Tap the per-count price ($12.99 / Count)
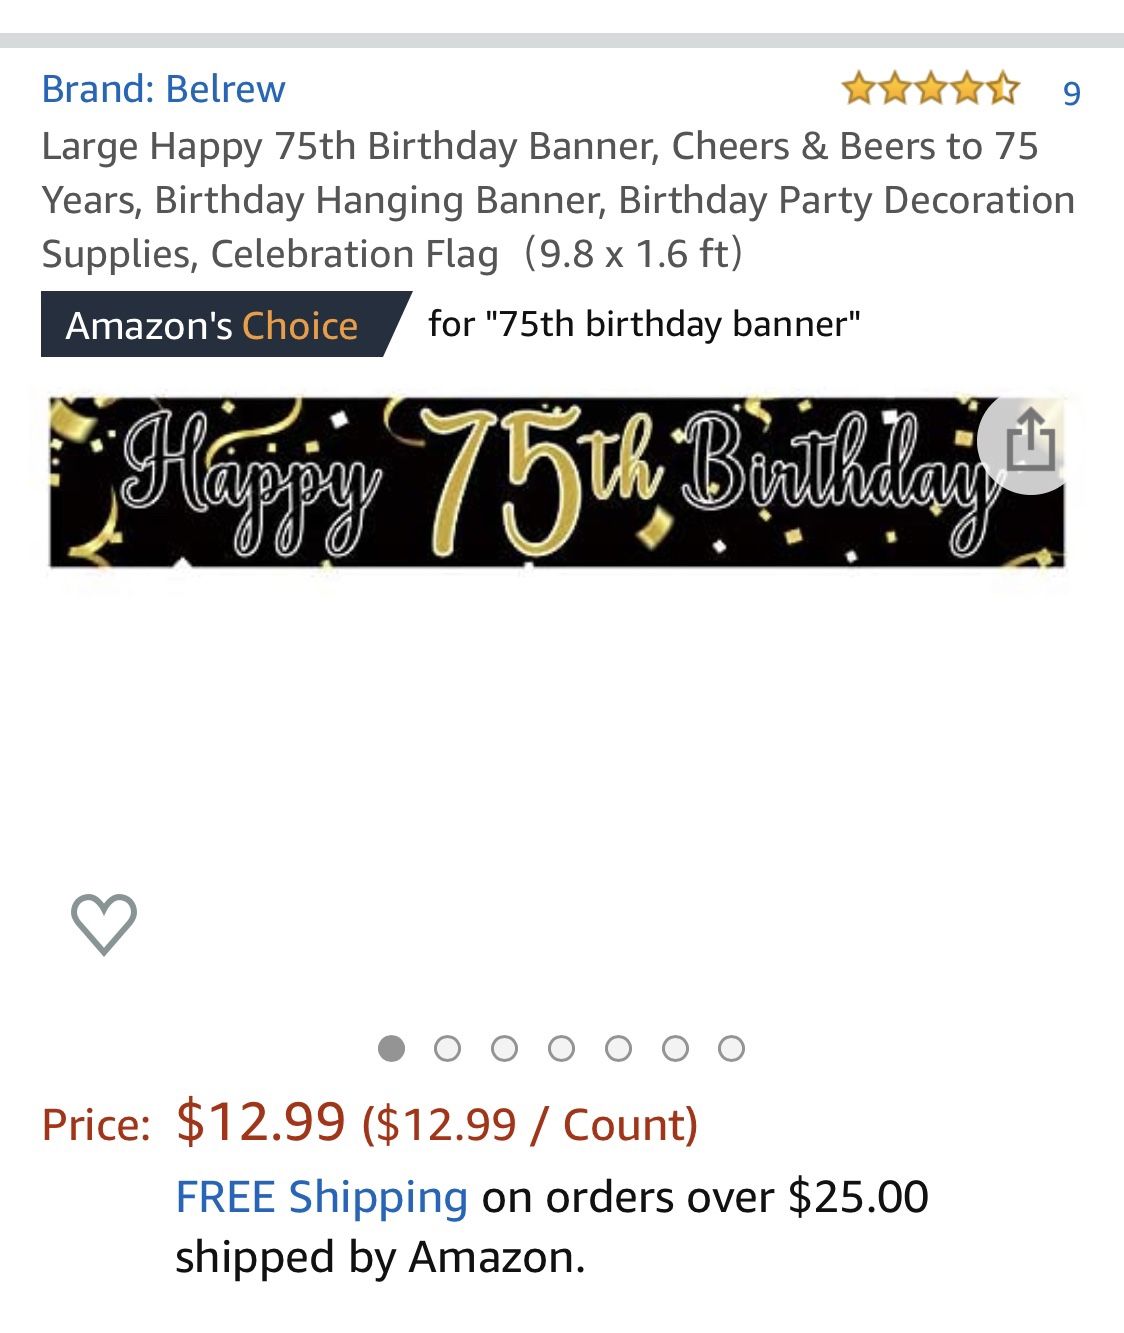The height and width of the screenshot is (1333, 1124). pos(530,1124)
